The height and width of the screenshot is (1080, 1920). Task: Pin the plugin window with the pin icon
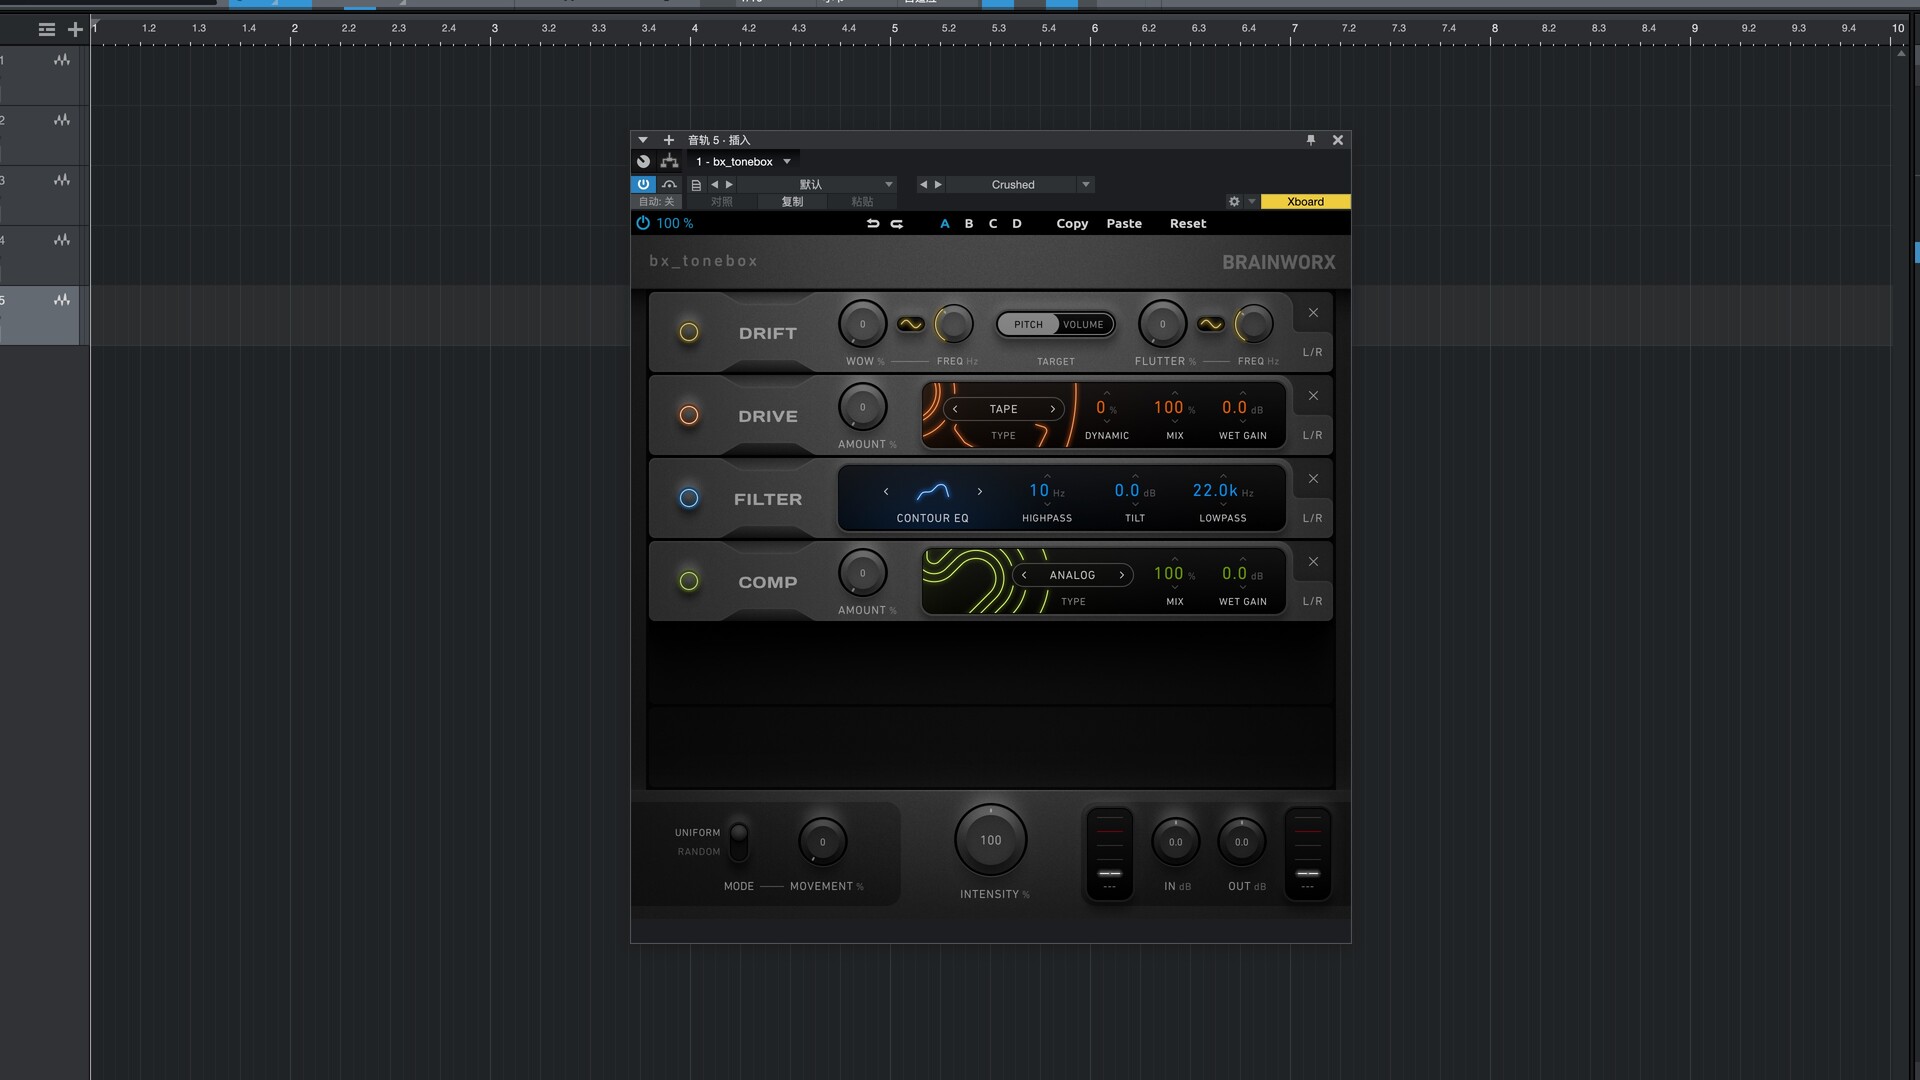(1311, 140)
